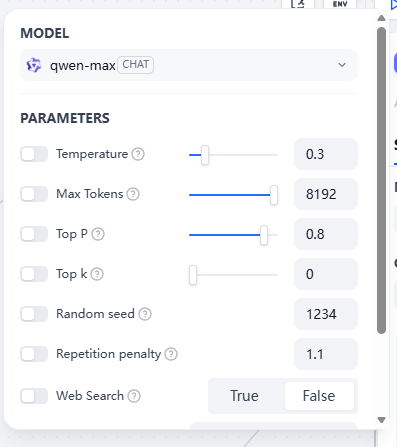397x447 pixels.
Task: Click the ENV button at top
Action: [340, 4]
